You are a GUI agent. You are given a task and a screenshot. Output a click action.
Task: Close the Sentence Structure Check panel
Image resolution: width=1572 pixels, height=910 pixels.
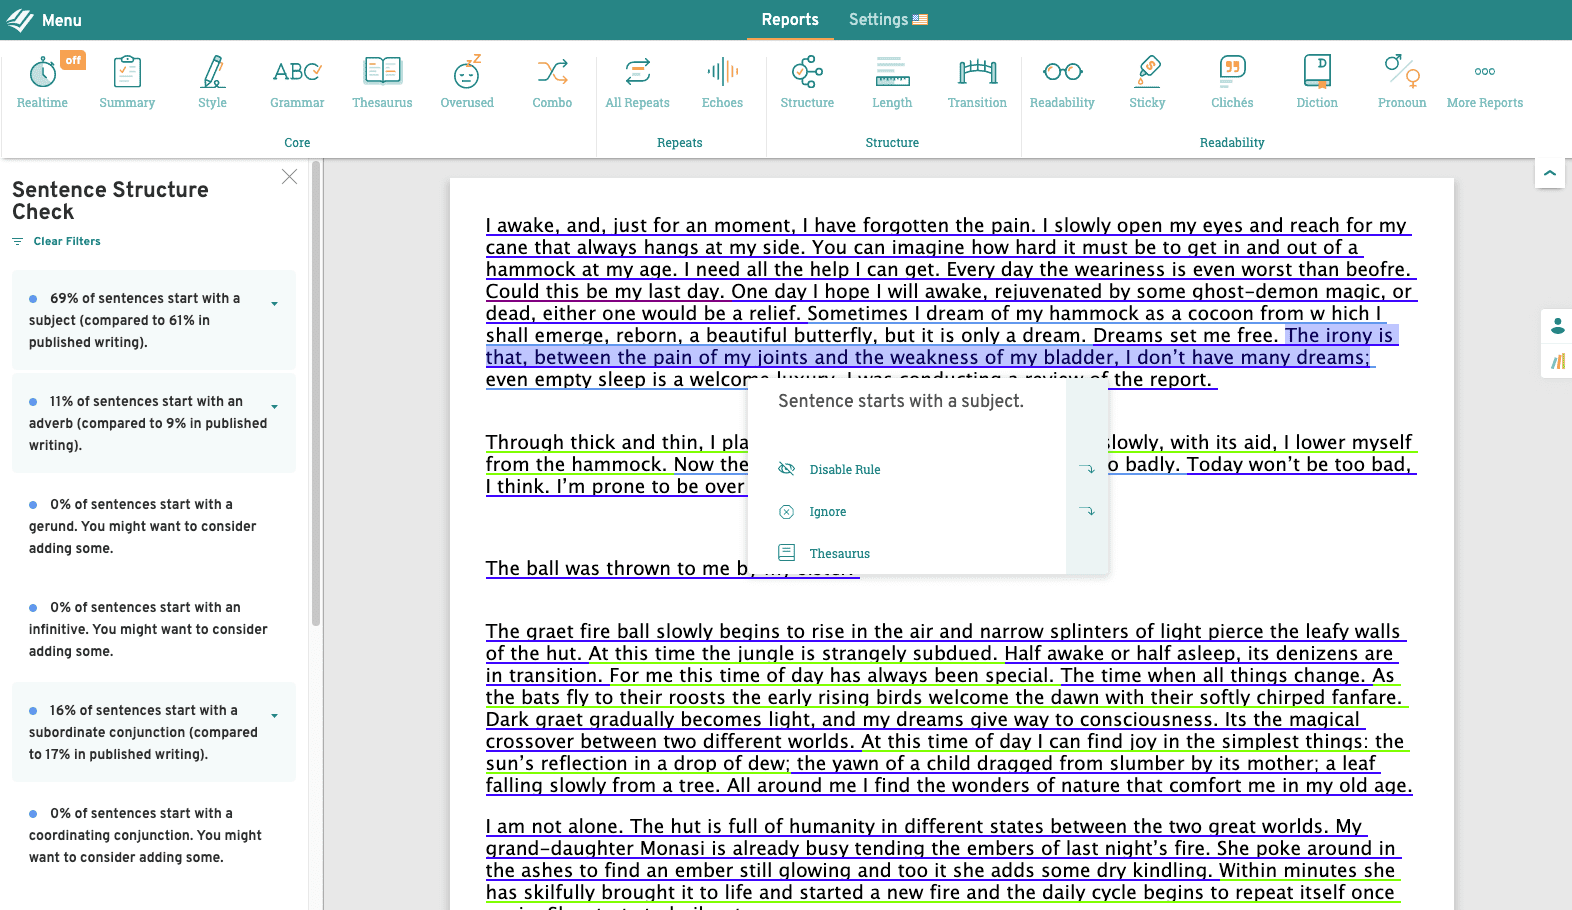(289, 177)
